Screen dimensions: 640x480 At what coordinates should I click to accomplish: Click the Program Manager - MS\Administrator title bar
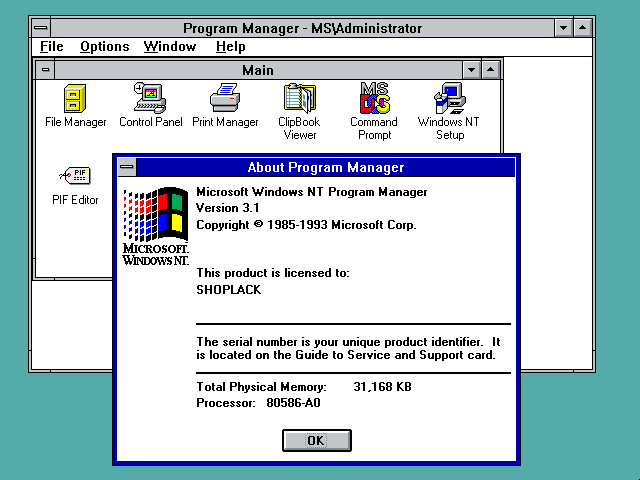point(302,28)
